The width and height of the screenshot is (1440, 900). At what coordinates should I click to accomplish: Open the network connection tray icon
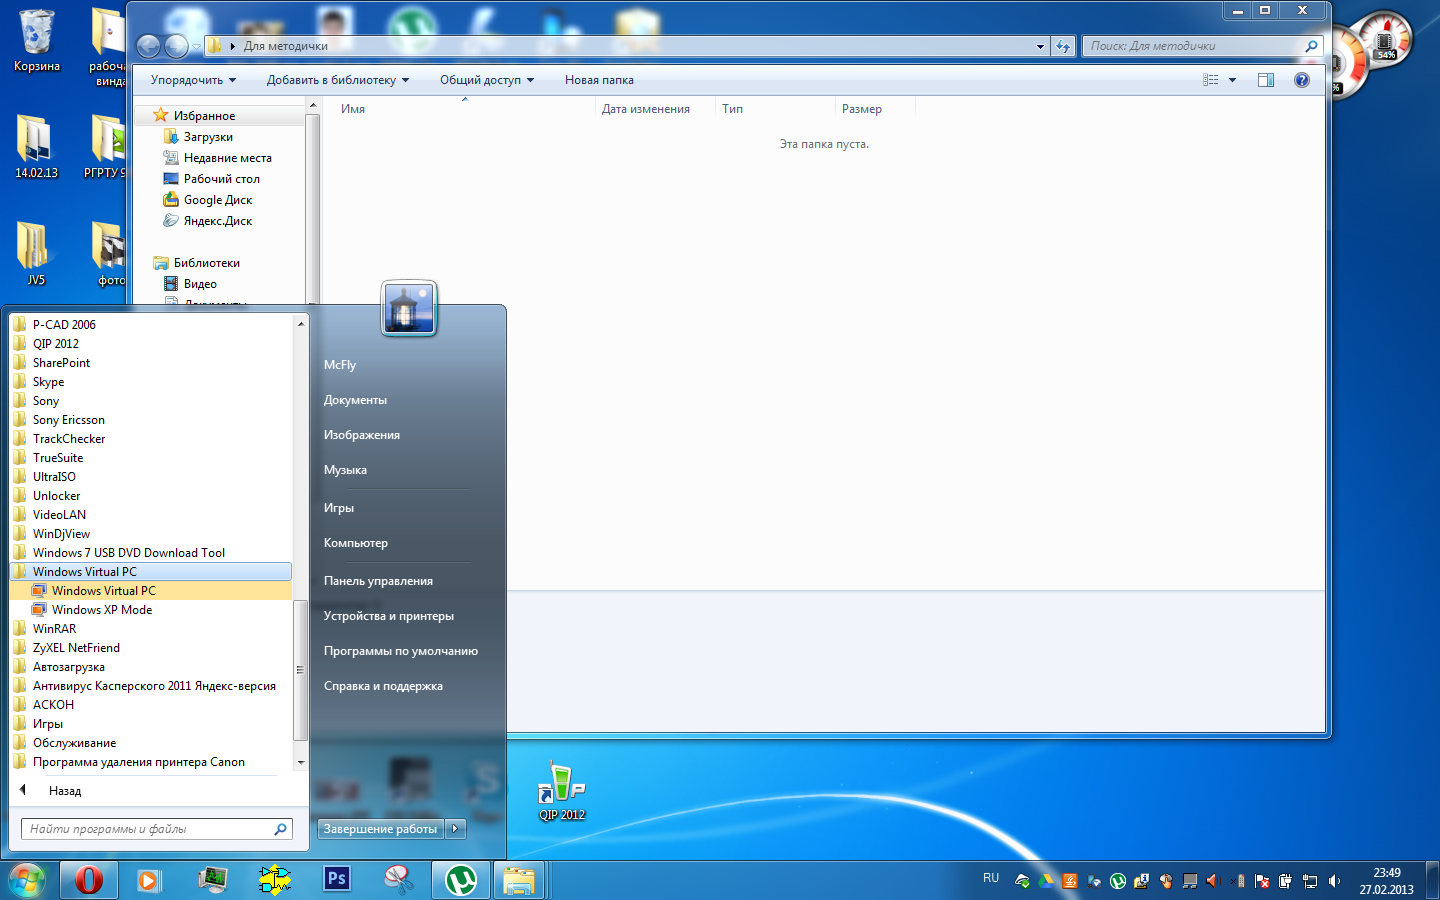click(x=1310, y=881)
